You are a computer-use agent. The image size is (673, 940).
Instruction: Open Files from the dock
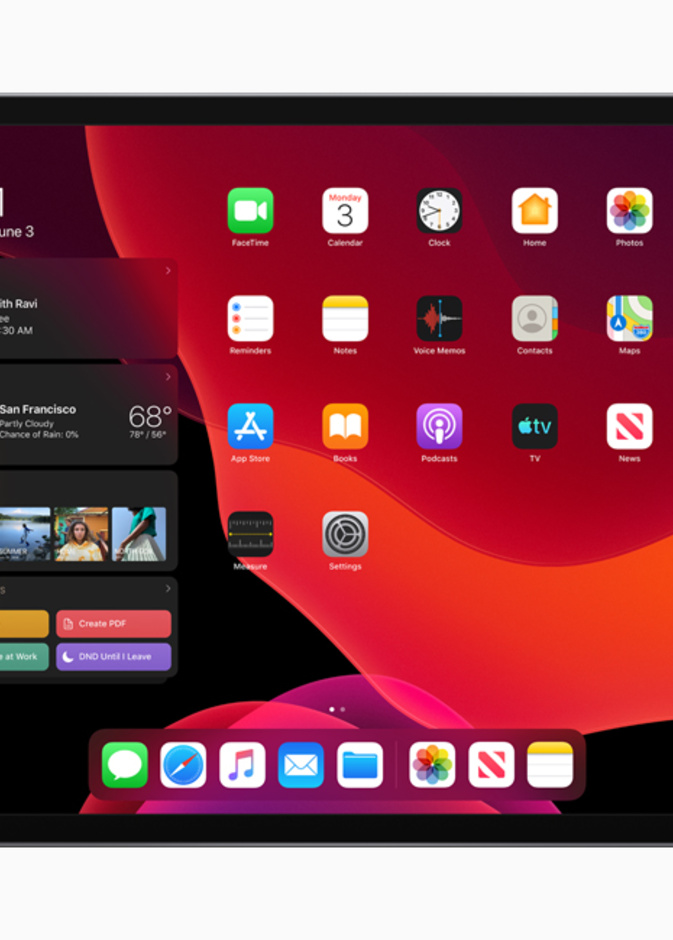[x=360, y=765]
